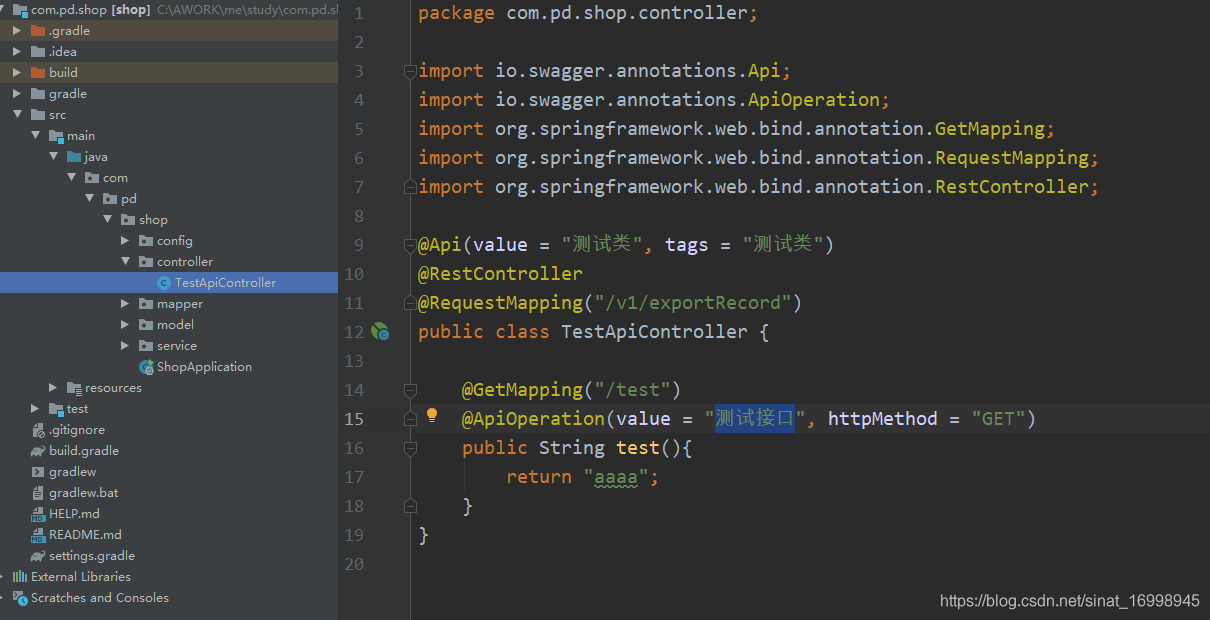Click the TestApiController class name in code
The width and height of the screenshot is (1210, 620).
(654, 332)
